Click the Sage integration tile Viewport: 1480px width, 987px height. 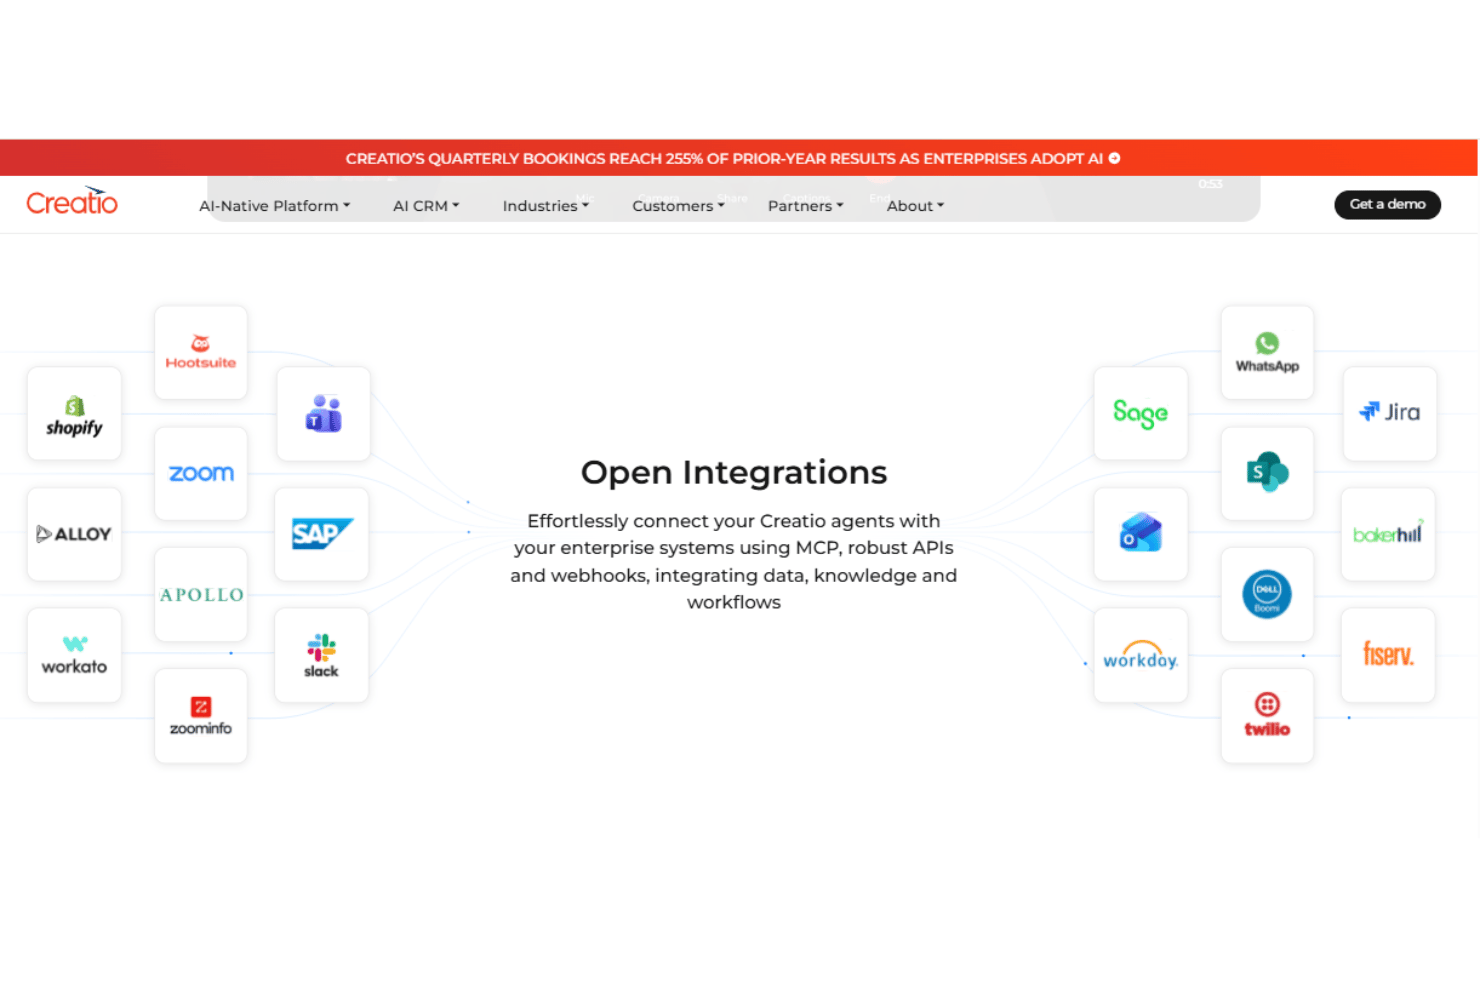[1141, 414]
